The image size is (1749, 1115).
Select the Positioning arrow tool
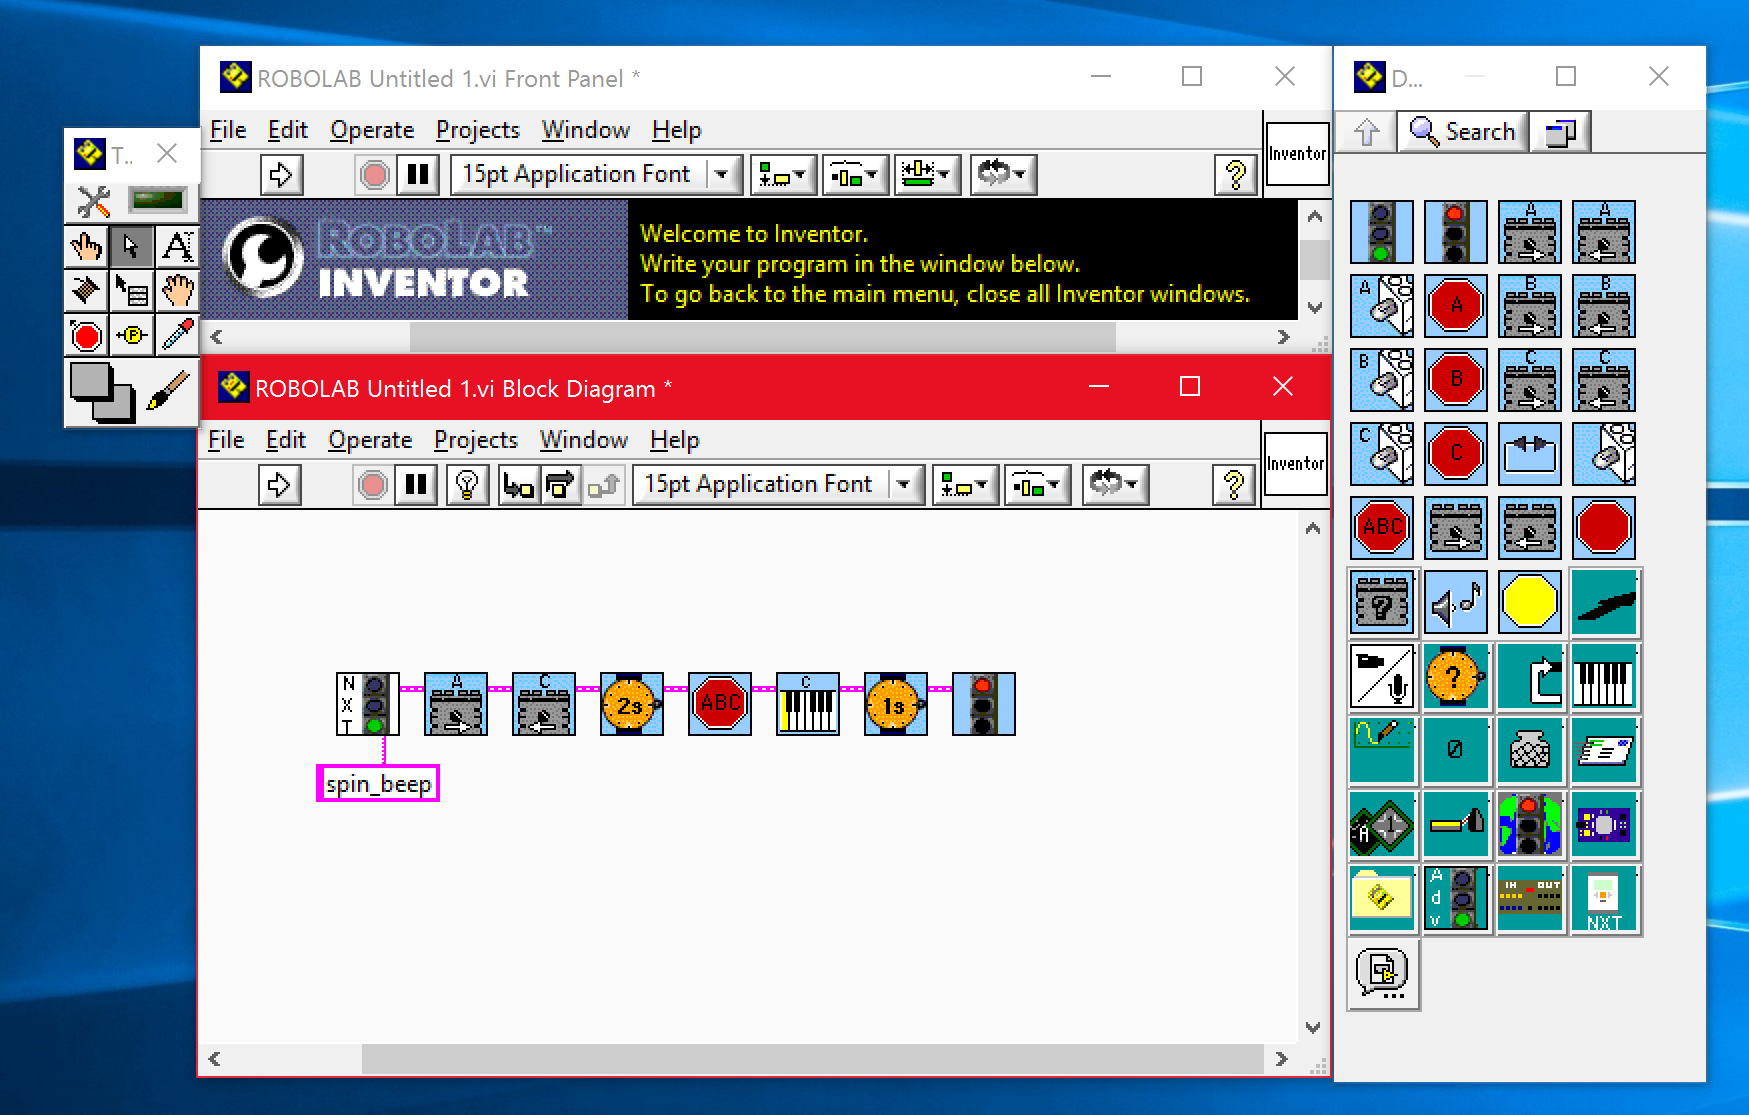click(x=131, y=246)
